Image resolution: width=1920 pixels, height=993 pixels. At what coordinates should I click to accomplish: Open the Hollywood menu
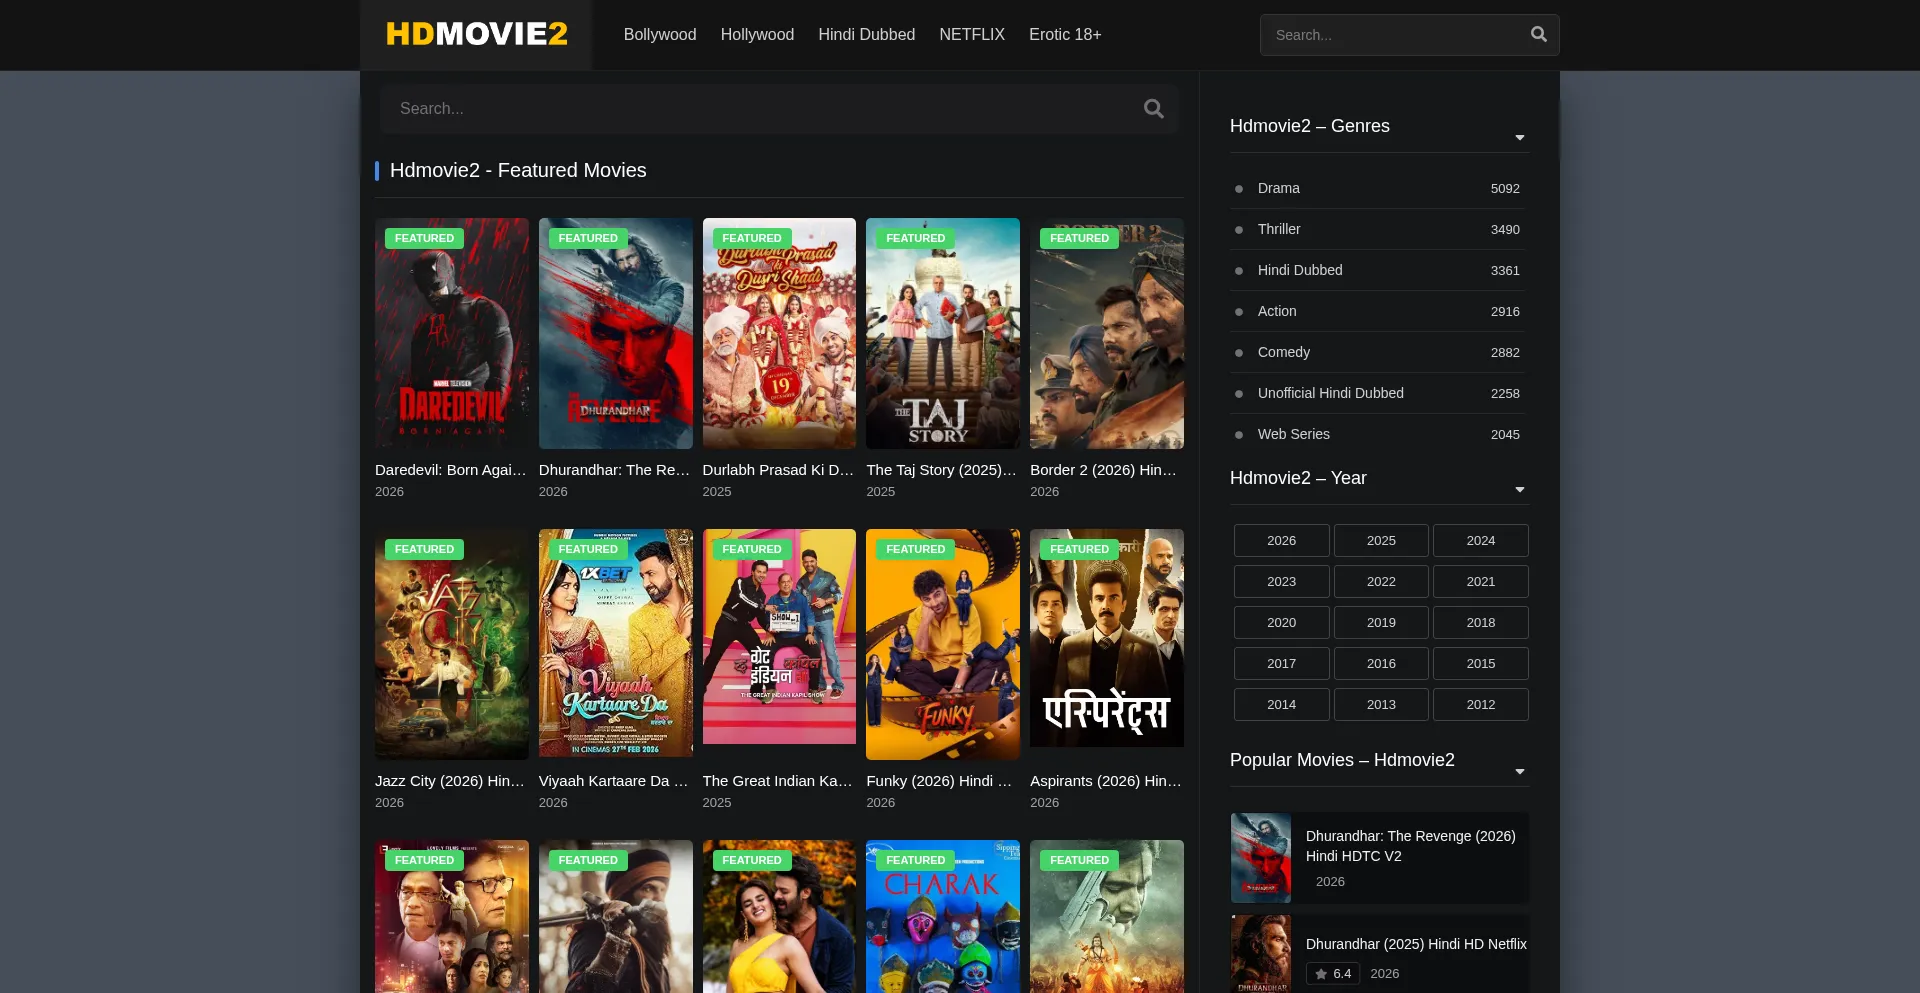757,35
